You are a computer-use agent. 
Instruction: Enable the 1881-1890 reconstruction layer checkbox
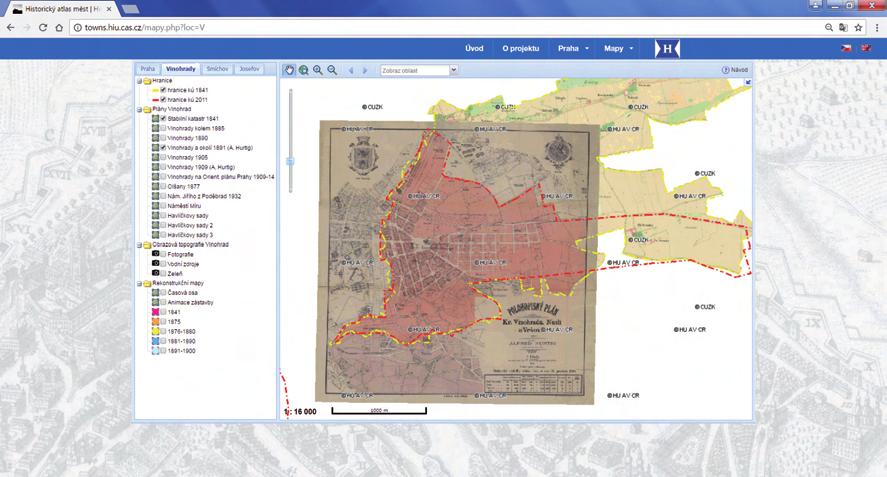click(x=163, y=341)
